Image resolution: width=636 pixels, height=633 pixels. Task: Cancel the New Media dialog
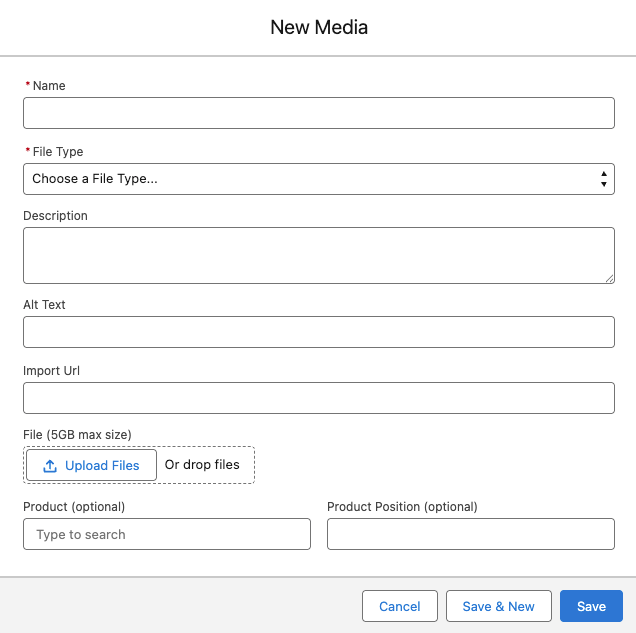tap(400, 606)
